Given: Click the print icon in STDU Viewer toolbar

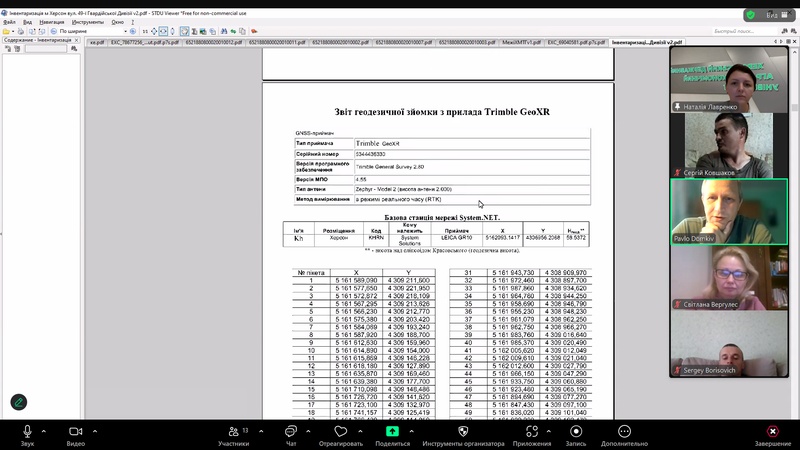Looking at the screenshot, I should point(21,31).
